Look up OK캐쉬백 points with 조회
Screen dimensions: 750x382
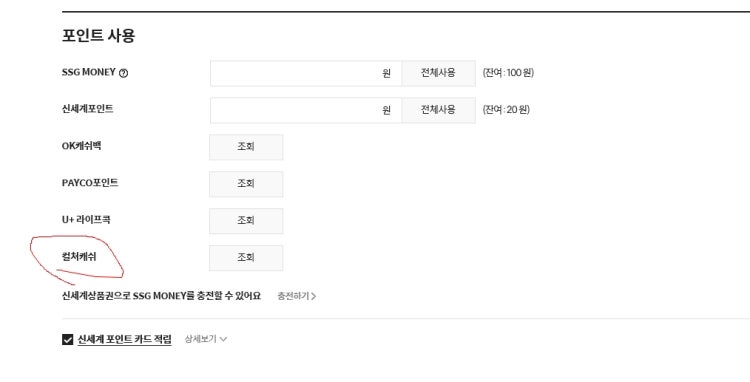tap(246, 147)
